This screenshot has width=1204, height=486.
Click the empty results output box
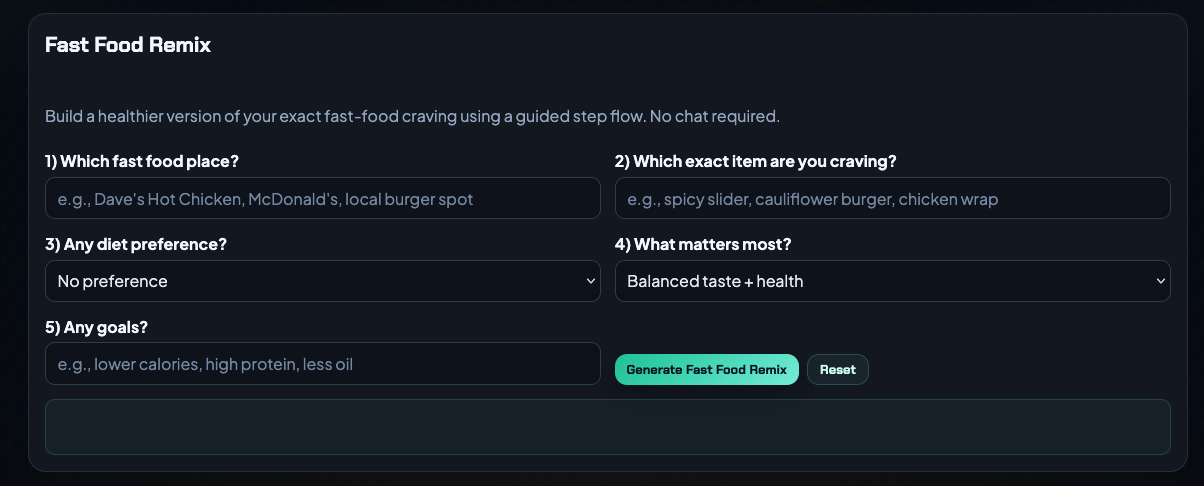[x=607, y=427]
